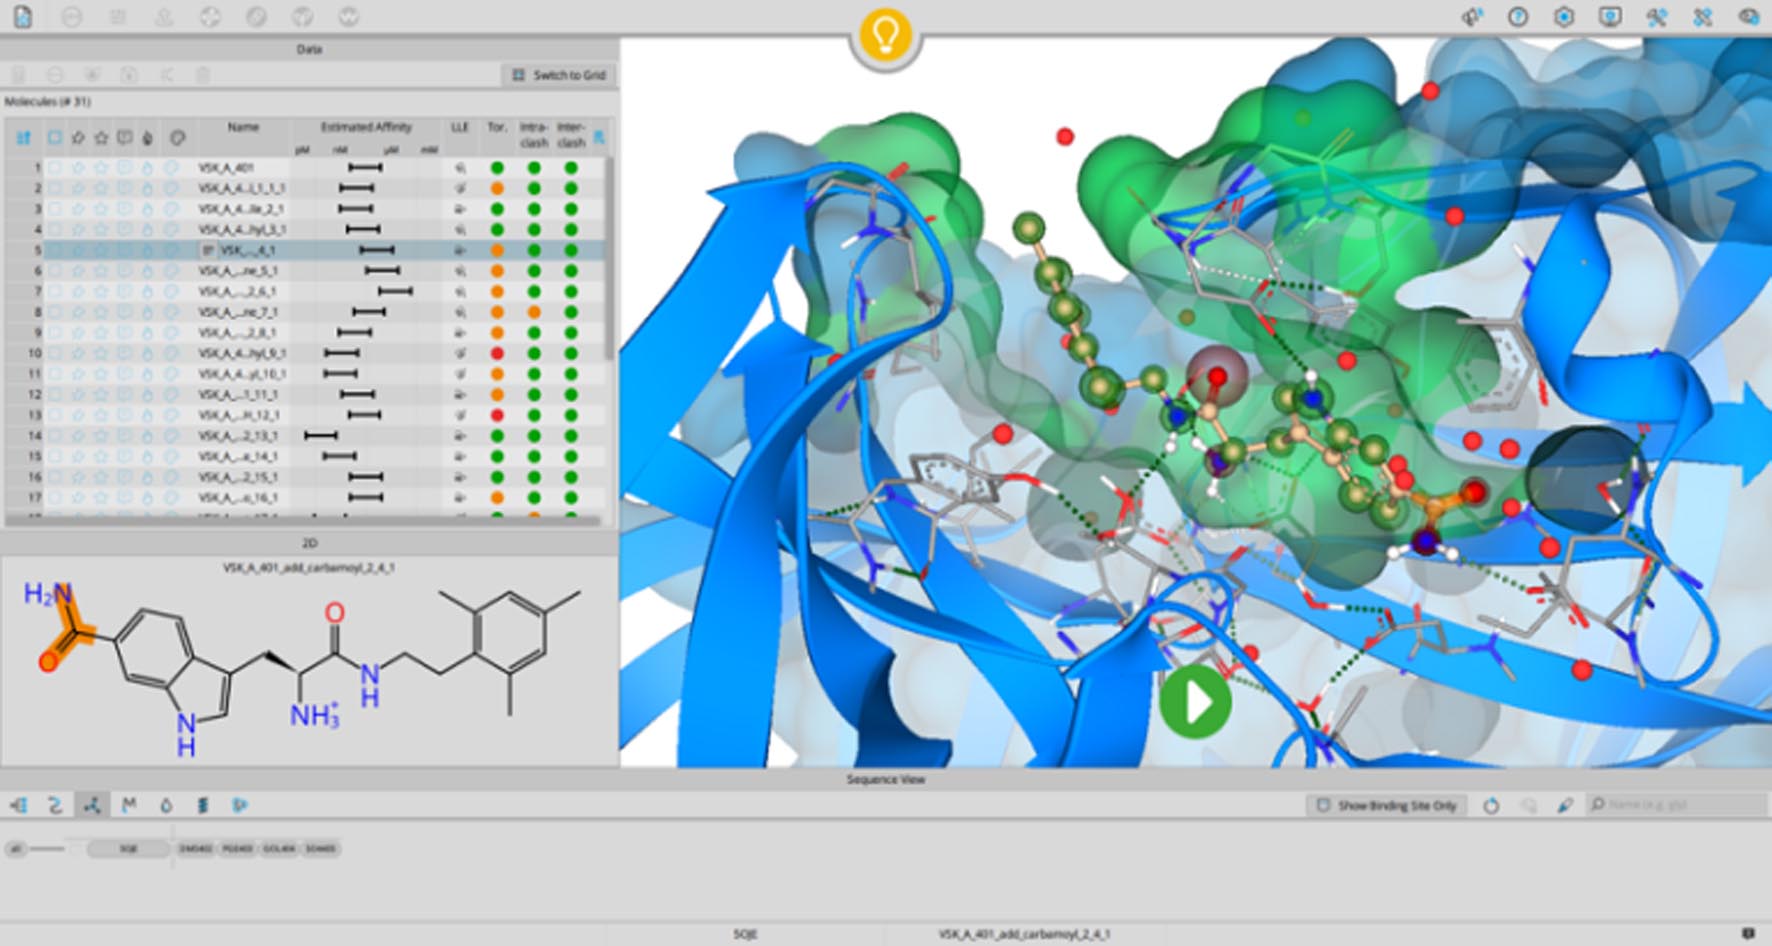Open the settings gear icon in top toolbar
Viewport: 1772px width, 946px height.
click(1564, 17)
